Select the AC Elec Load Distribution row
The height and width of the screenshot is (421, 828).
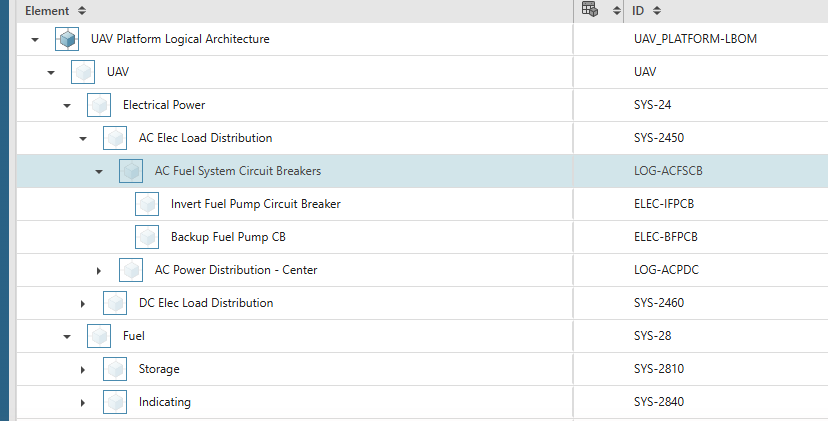pyautogui.click(x=295, y=138)
